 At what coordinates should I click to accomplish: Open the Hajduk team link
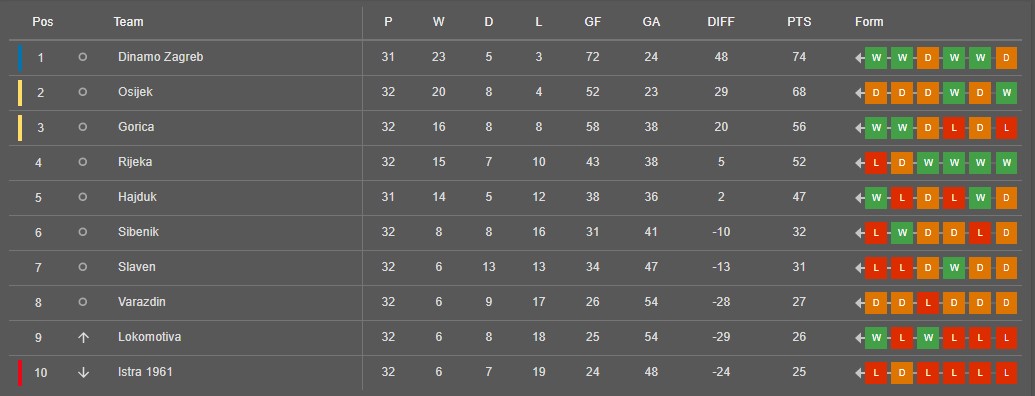pyautogui.click(x=137, y=197)
